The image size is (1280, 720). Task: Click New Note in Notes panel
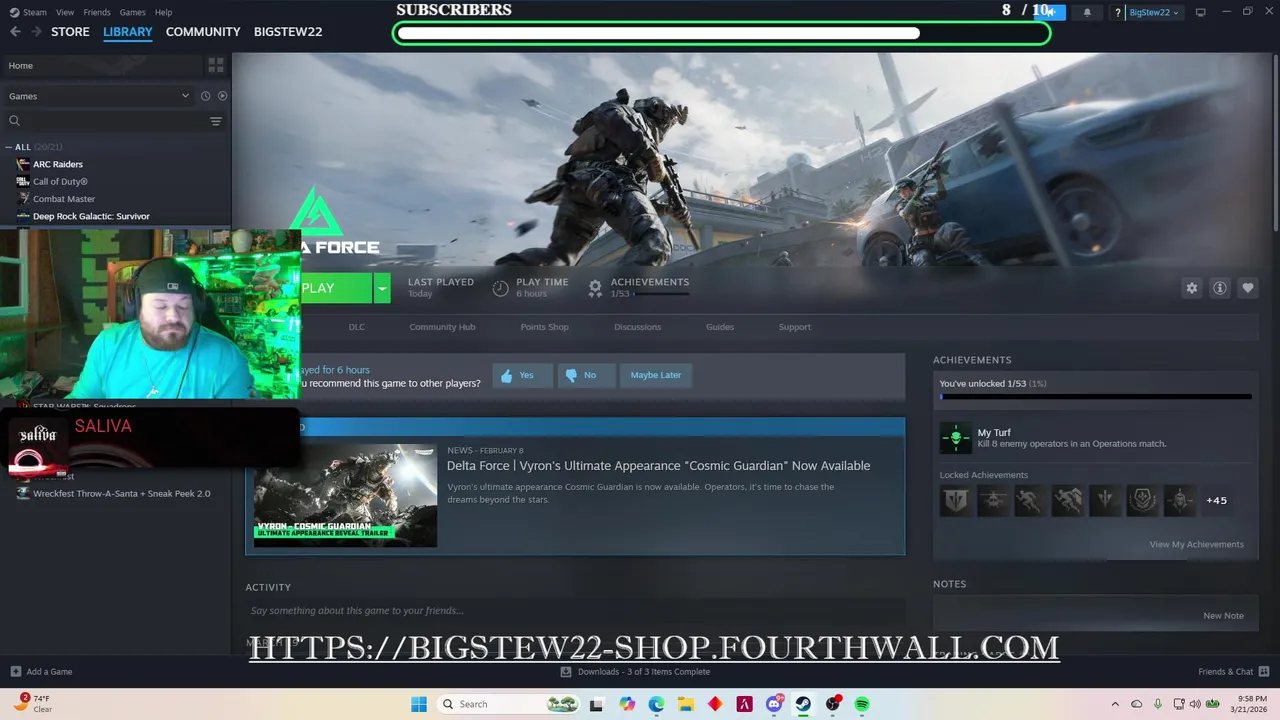point(1223,616)
